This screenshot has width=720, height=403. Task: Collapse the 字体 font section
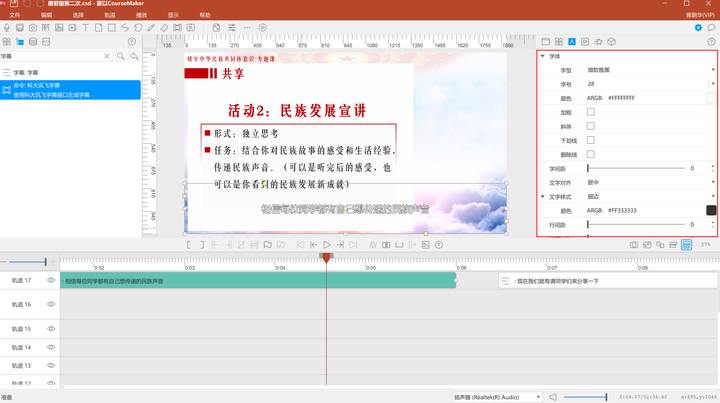(543, 56)
